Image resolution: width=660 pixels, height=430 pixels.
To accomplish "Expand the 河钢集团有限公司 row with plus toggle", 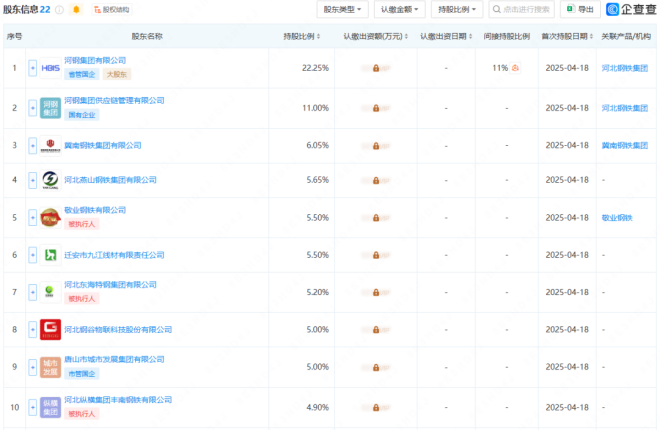I will click(33, 68).
